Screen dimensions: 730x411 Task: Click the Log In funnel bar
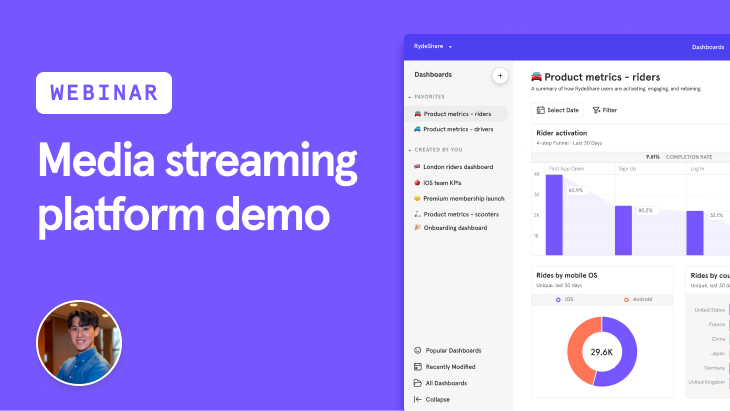pos(695,233)
